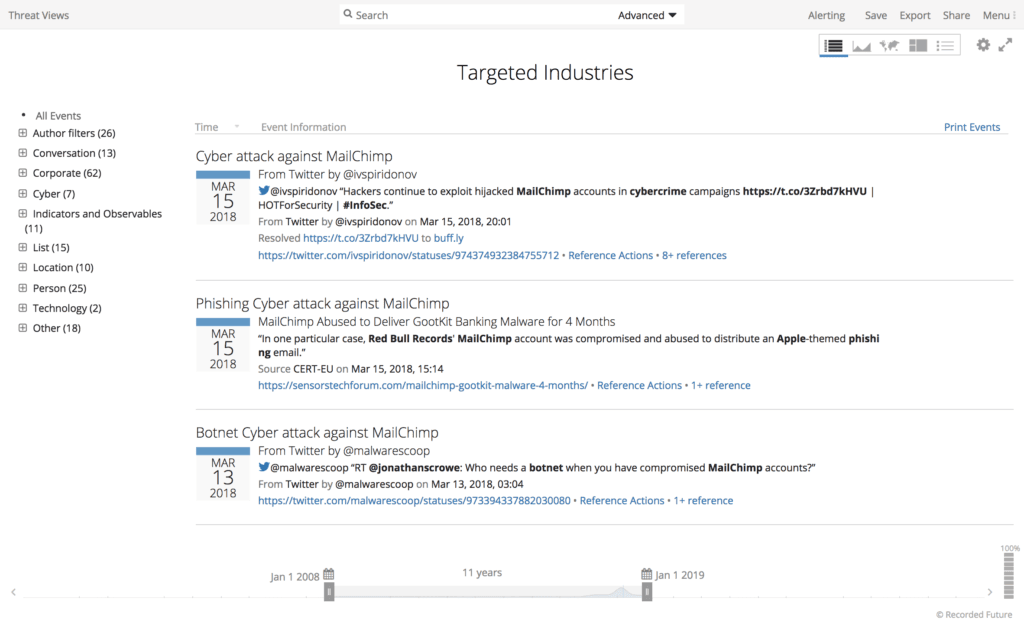This screenshot has height=623, width=1024.
Task: Open the settings gear icon
Action: point(983,44)
